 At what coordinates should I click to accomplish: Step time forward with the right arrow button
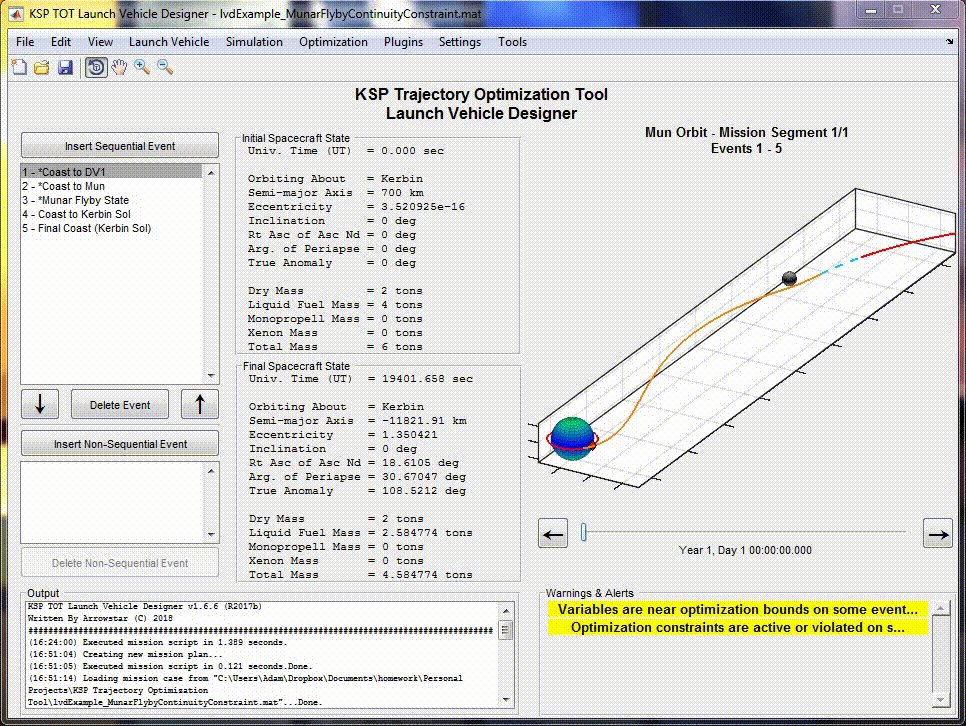[938, 534]
